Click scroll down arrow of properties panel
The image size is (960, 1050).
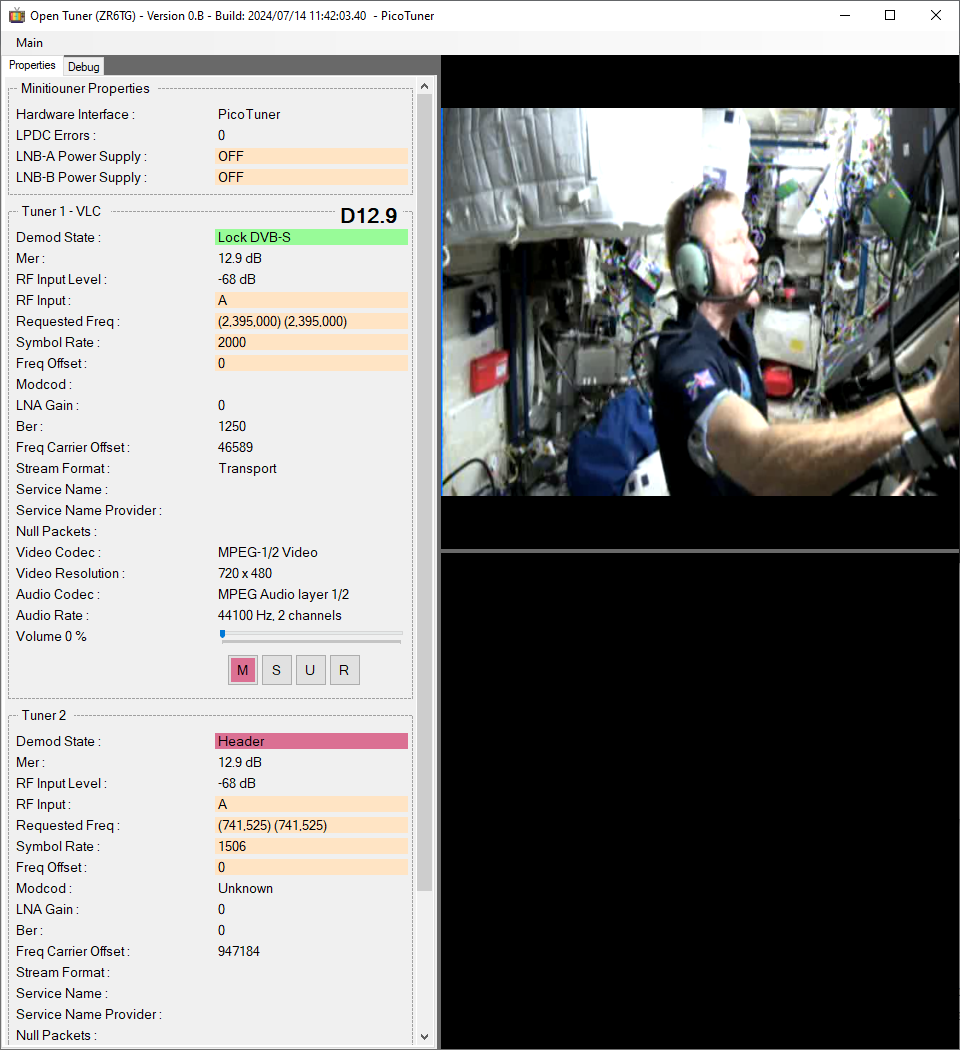coord(425,1037)
